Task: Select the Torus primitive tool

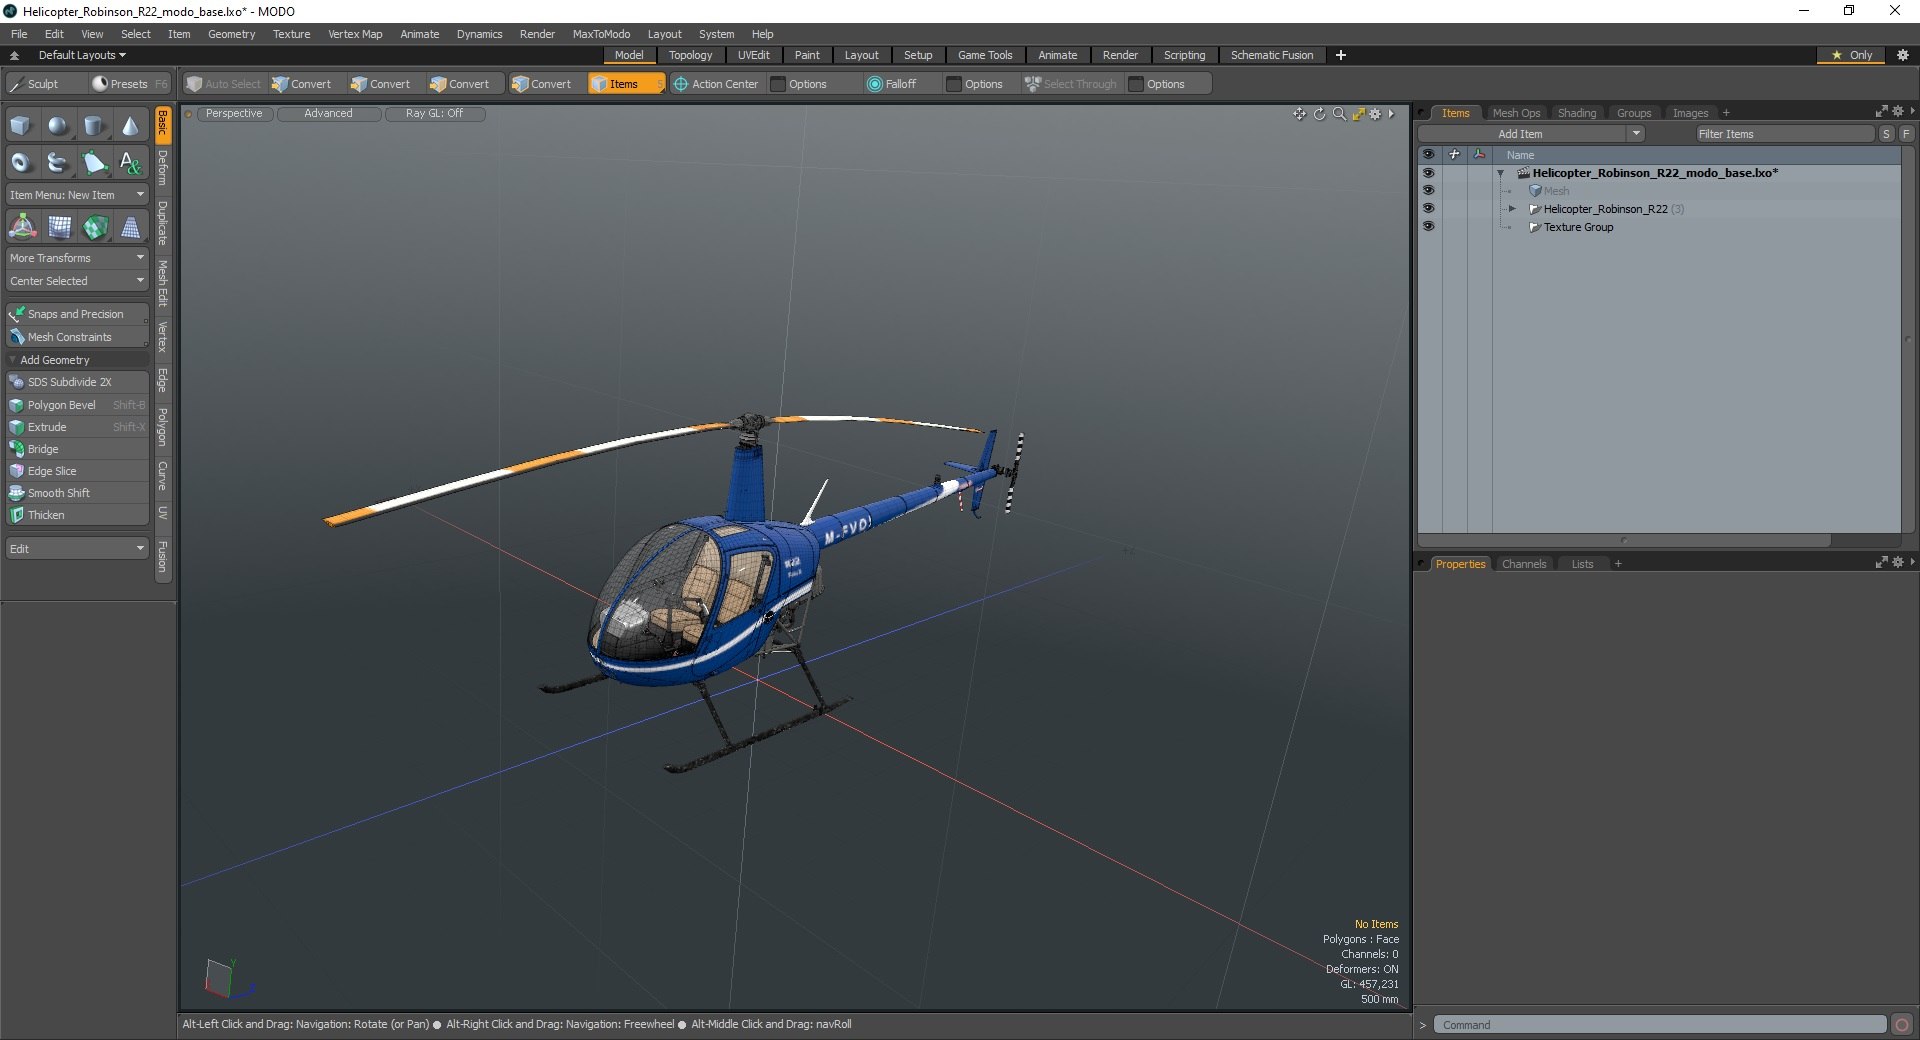Action: (21, 162)
